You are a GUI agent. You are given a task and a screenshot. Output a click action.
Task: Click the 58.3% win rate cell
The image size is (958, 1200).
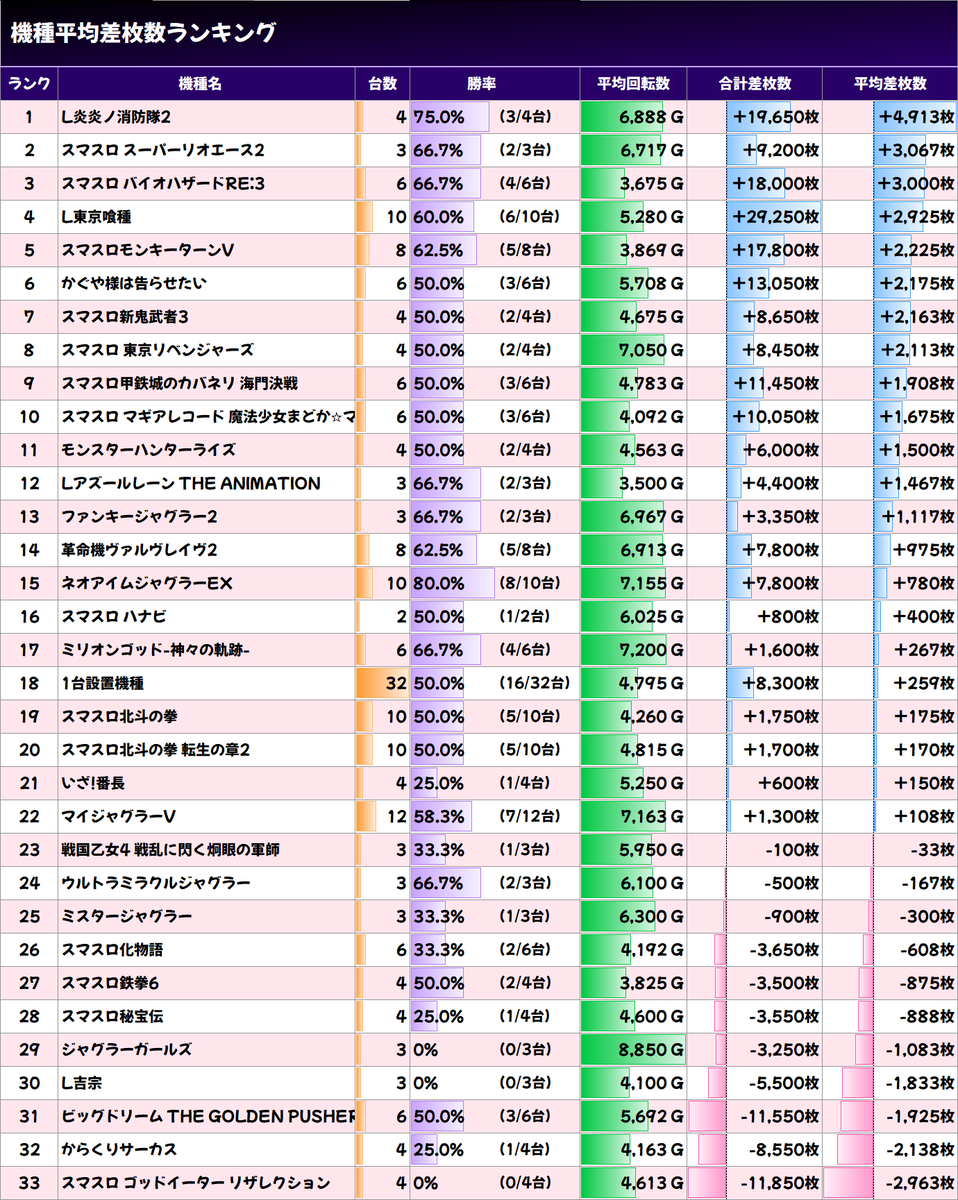[x=494, y=817]
